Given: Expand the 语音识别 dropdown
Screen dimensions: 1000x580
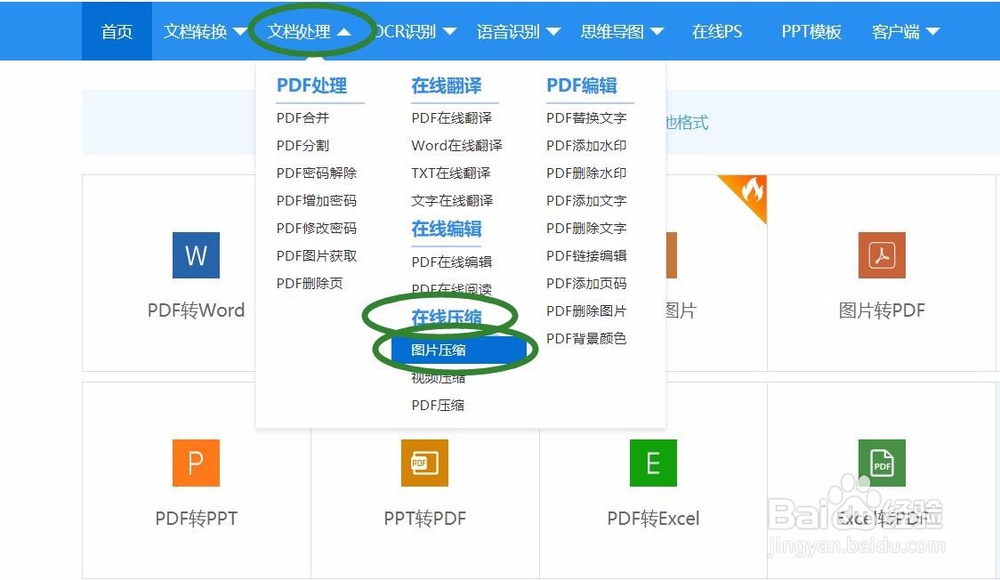Looking at the screenshot, I should [520, 31].
